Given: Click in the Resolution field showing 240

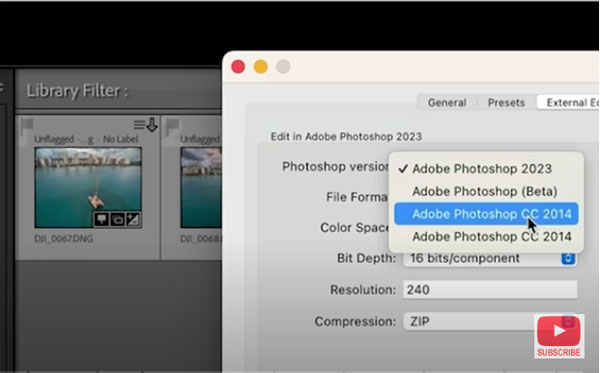Looking at the screenshot, I should 490,290.
